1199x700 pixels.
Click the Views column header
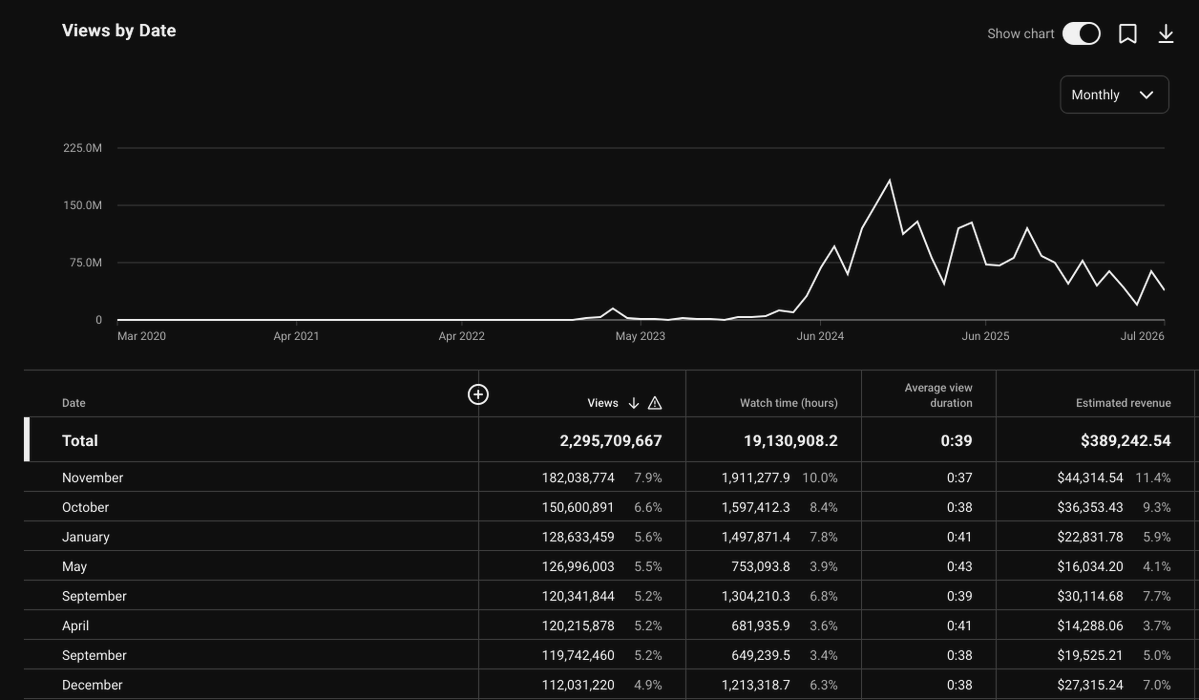pos(603,403)
